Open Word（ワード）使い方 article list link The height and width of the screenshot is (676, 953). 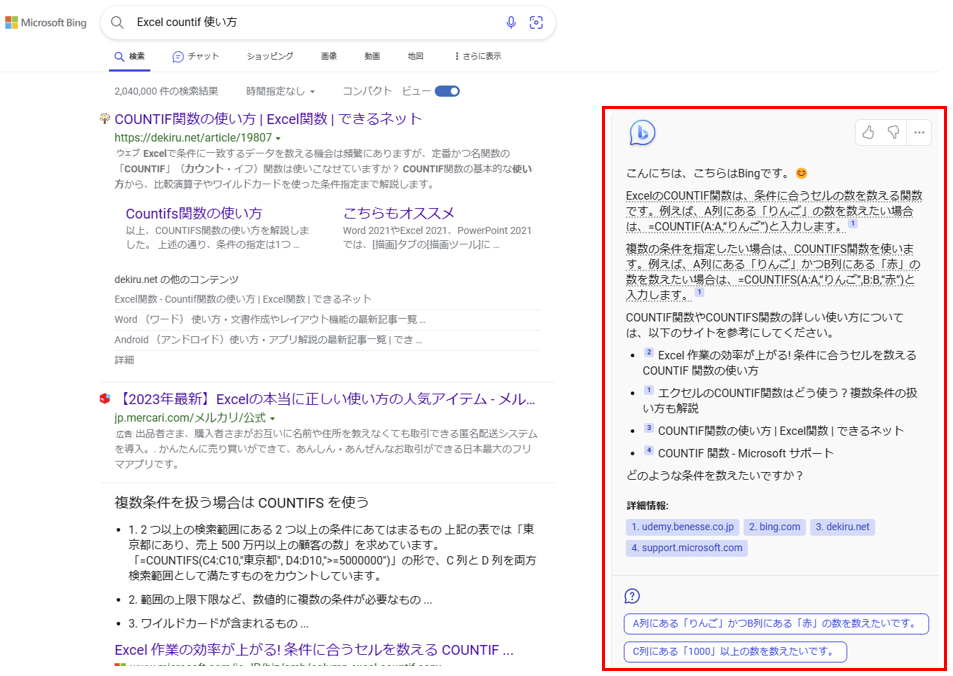pyautogui.click(x=270, y=320)
